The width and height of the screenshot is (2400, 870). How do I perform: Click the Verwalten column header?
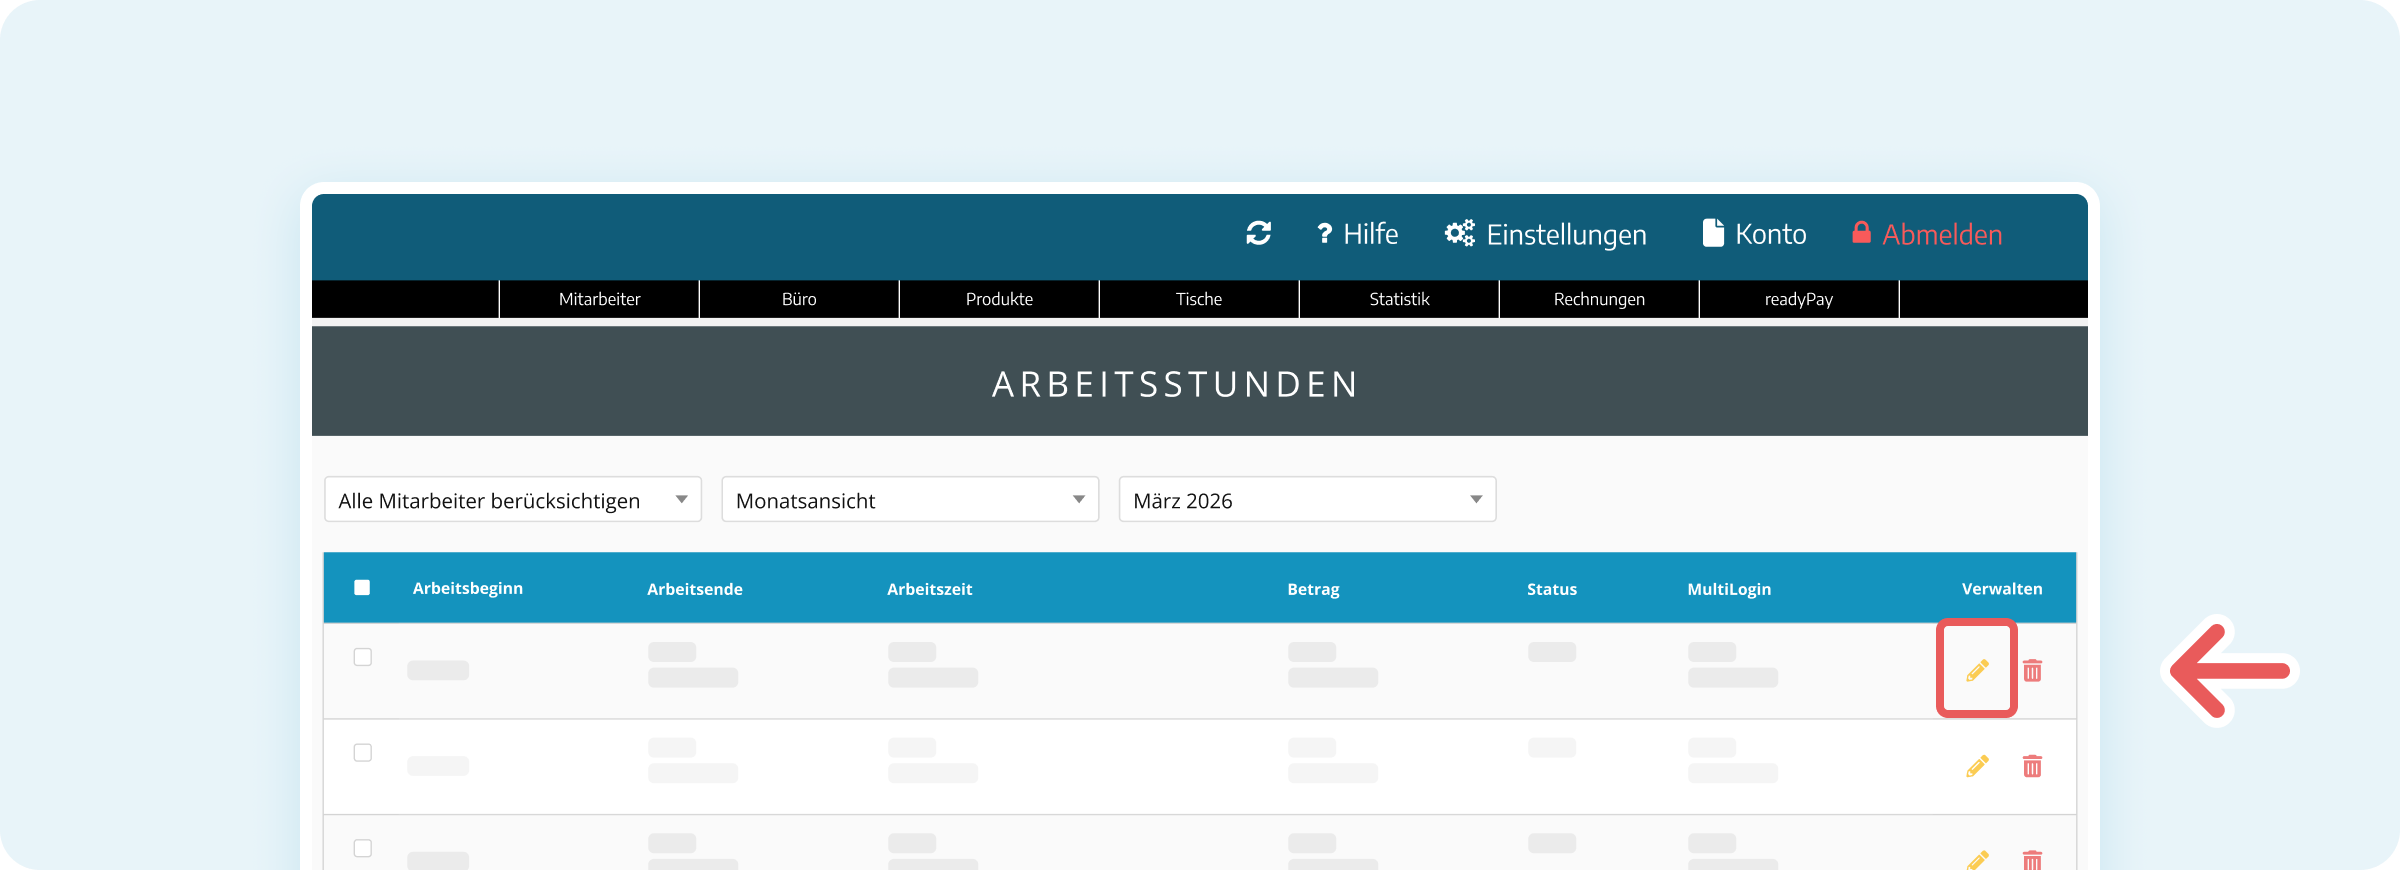pos(2002,589)
